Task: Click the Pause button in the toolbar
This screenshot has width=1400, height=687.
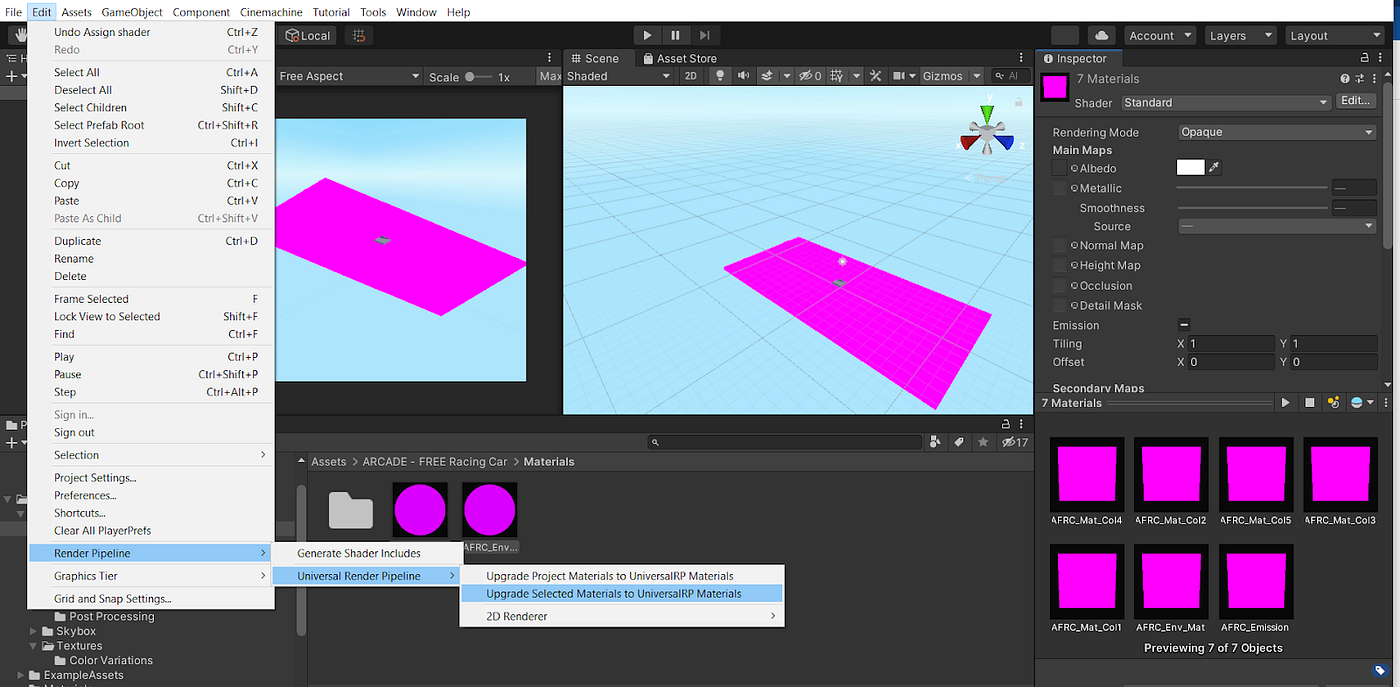Action: click(675, 33)
